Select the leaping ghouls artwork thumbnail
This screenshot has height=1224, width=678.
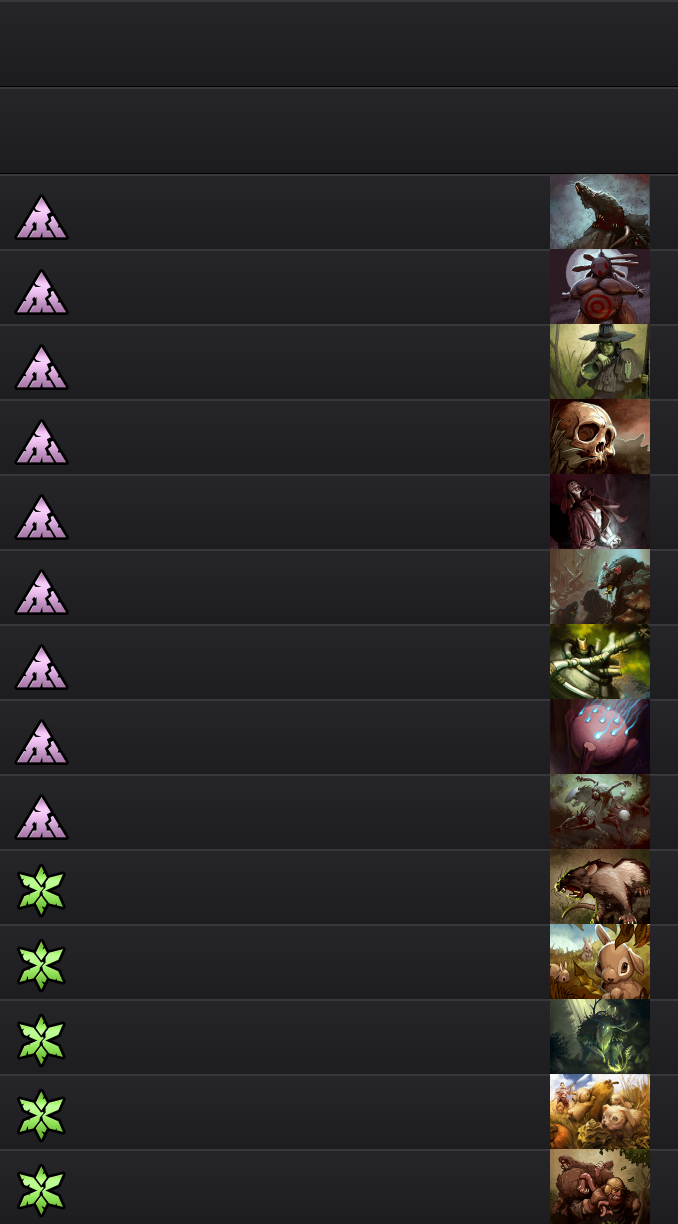pos(600,812)
